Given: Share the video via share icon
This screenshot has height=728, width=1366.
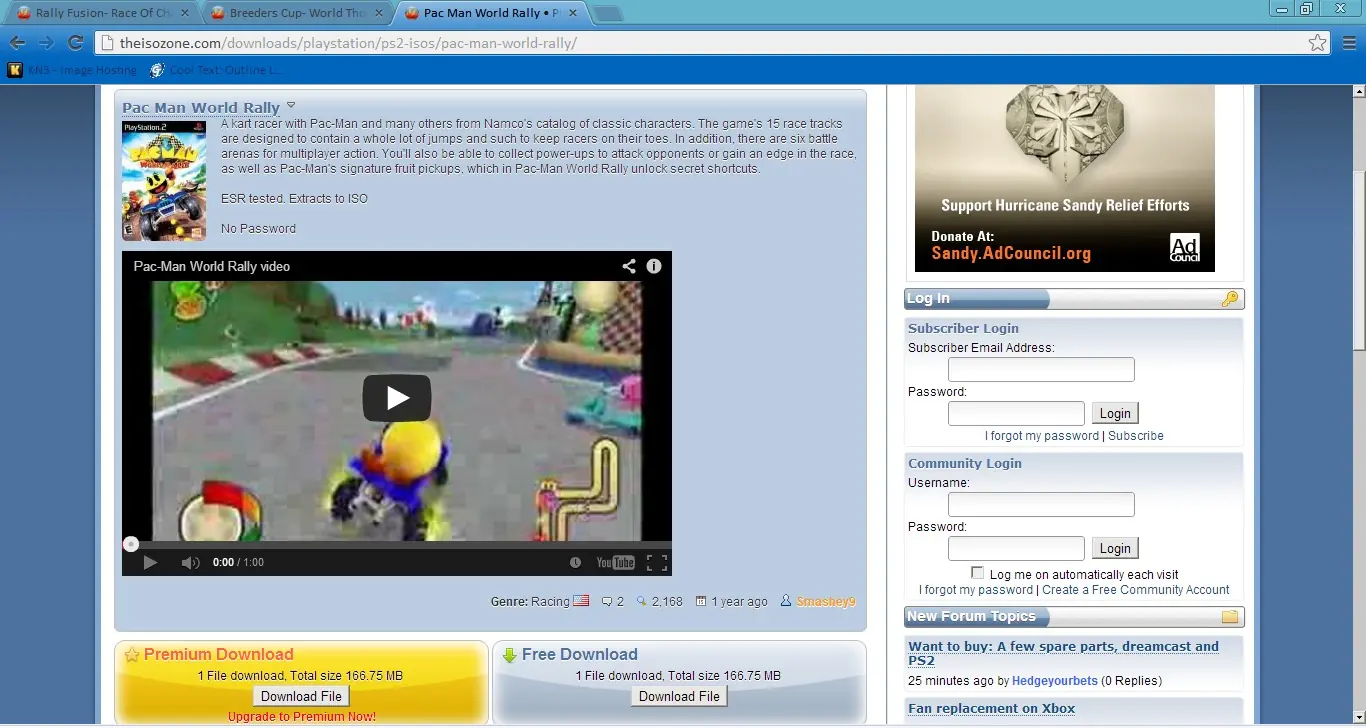Looking at the screenshot, I should [x=629, y=266].
